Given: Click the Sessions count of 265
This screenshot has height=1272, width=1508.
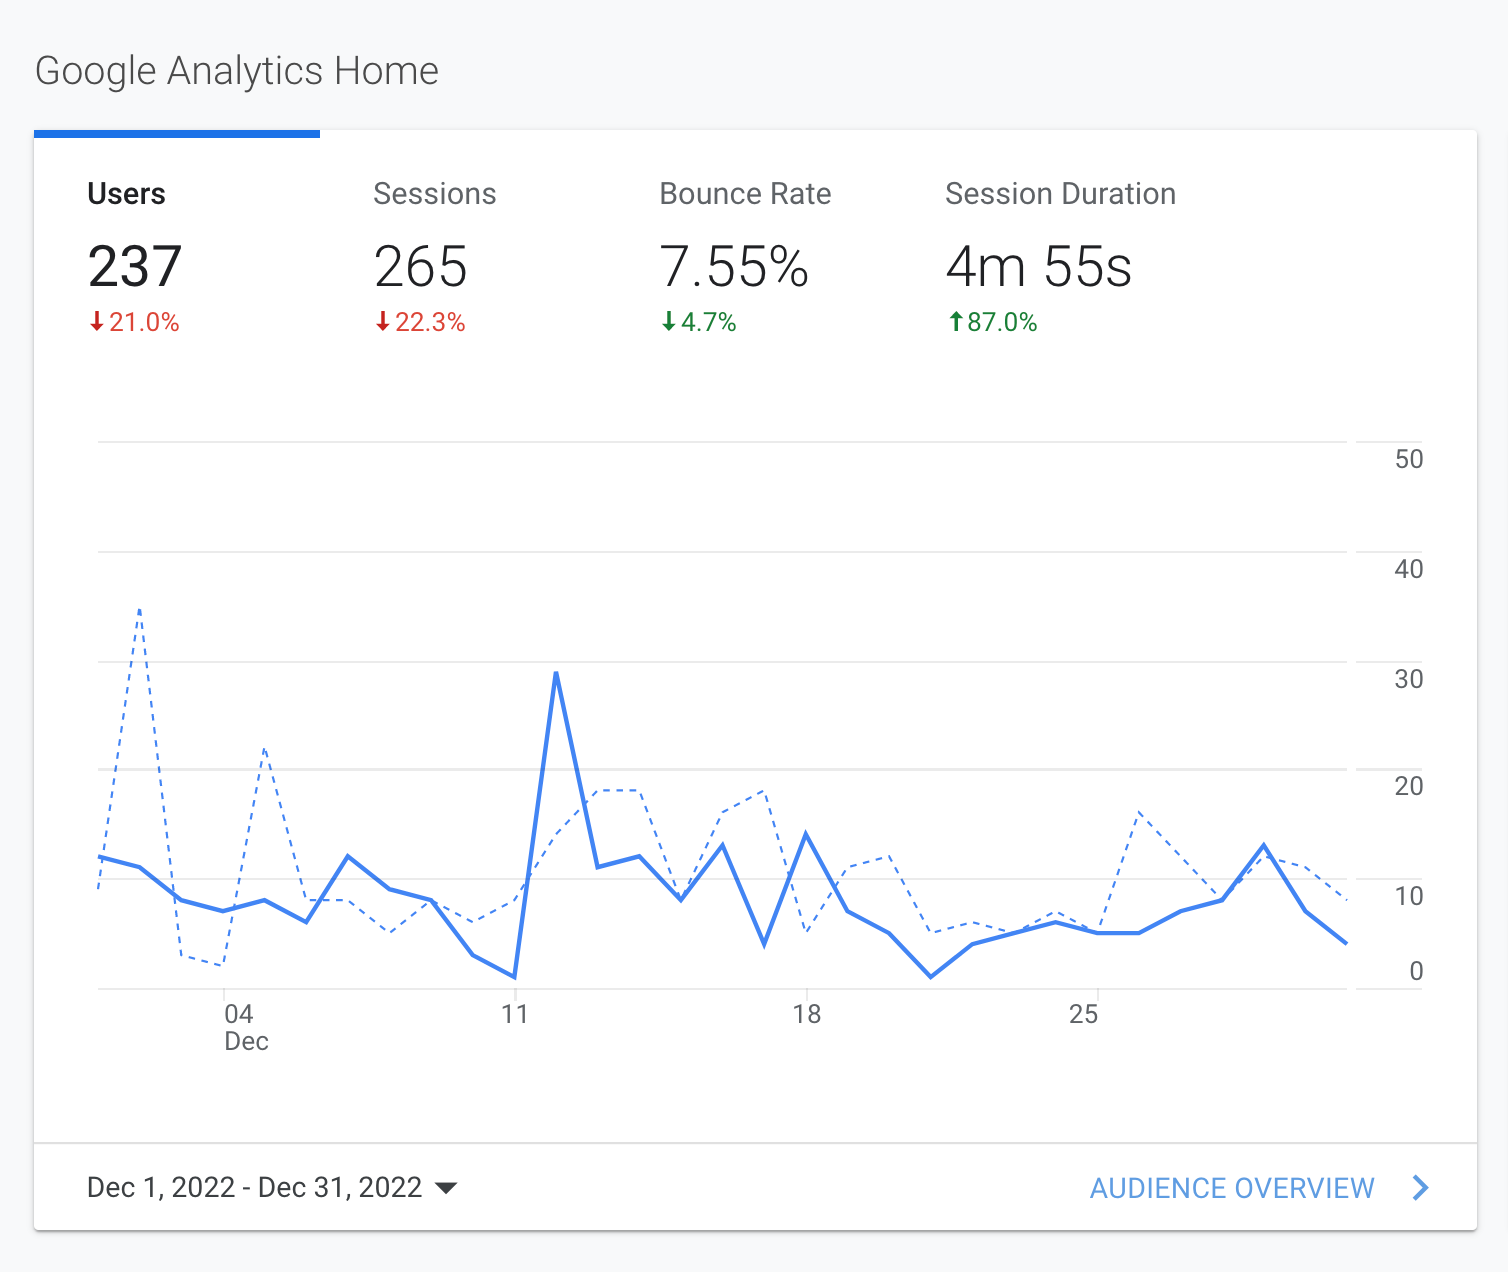Looking at the screenshot, I should (421, 267).
